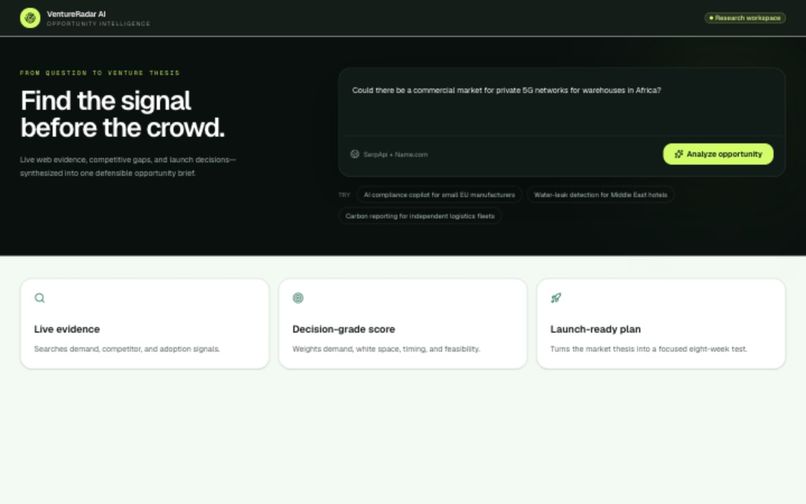Screen dimensions: 806x504
Task: Click the target icon on the Decision-grade score card
Action: pyautogui.click(x=298, y=298)
